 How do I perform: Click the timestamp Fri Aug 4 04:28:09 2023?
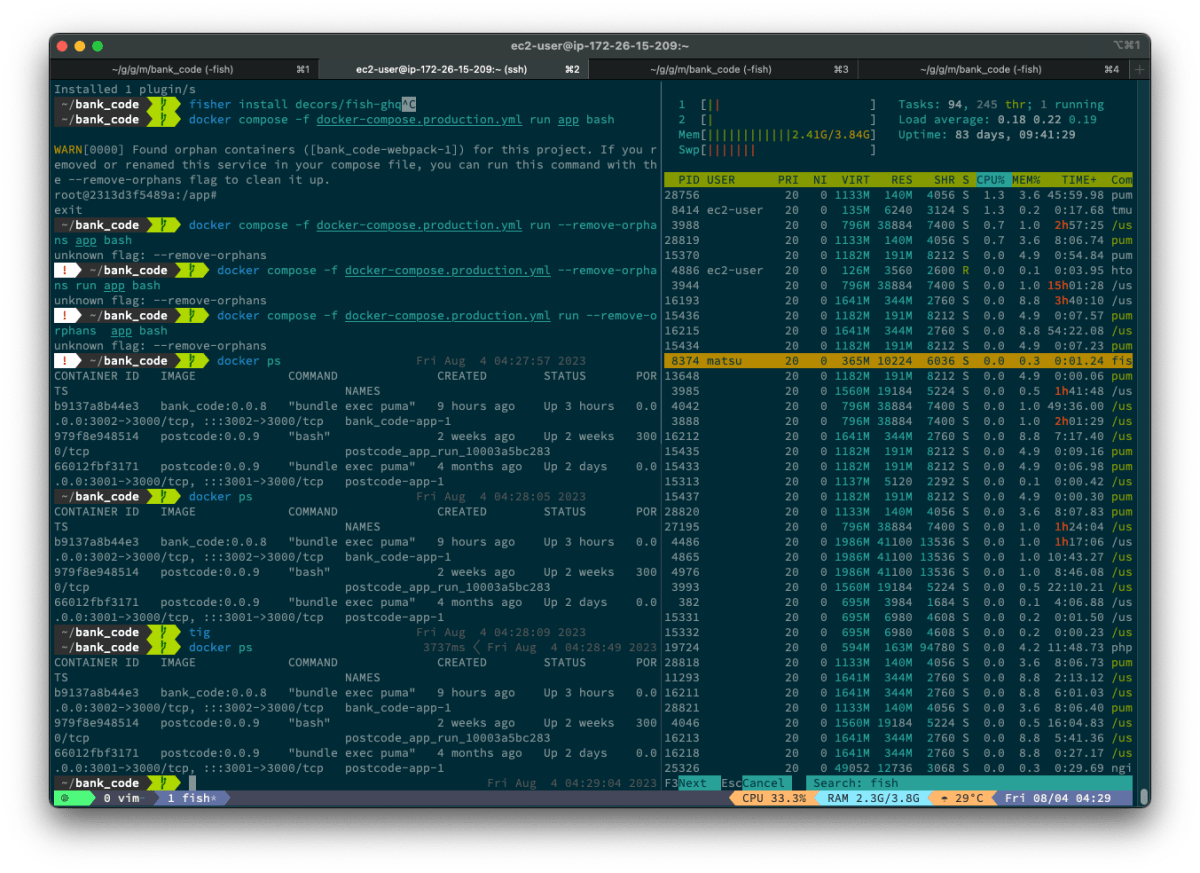pos(501,632)
